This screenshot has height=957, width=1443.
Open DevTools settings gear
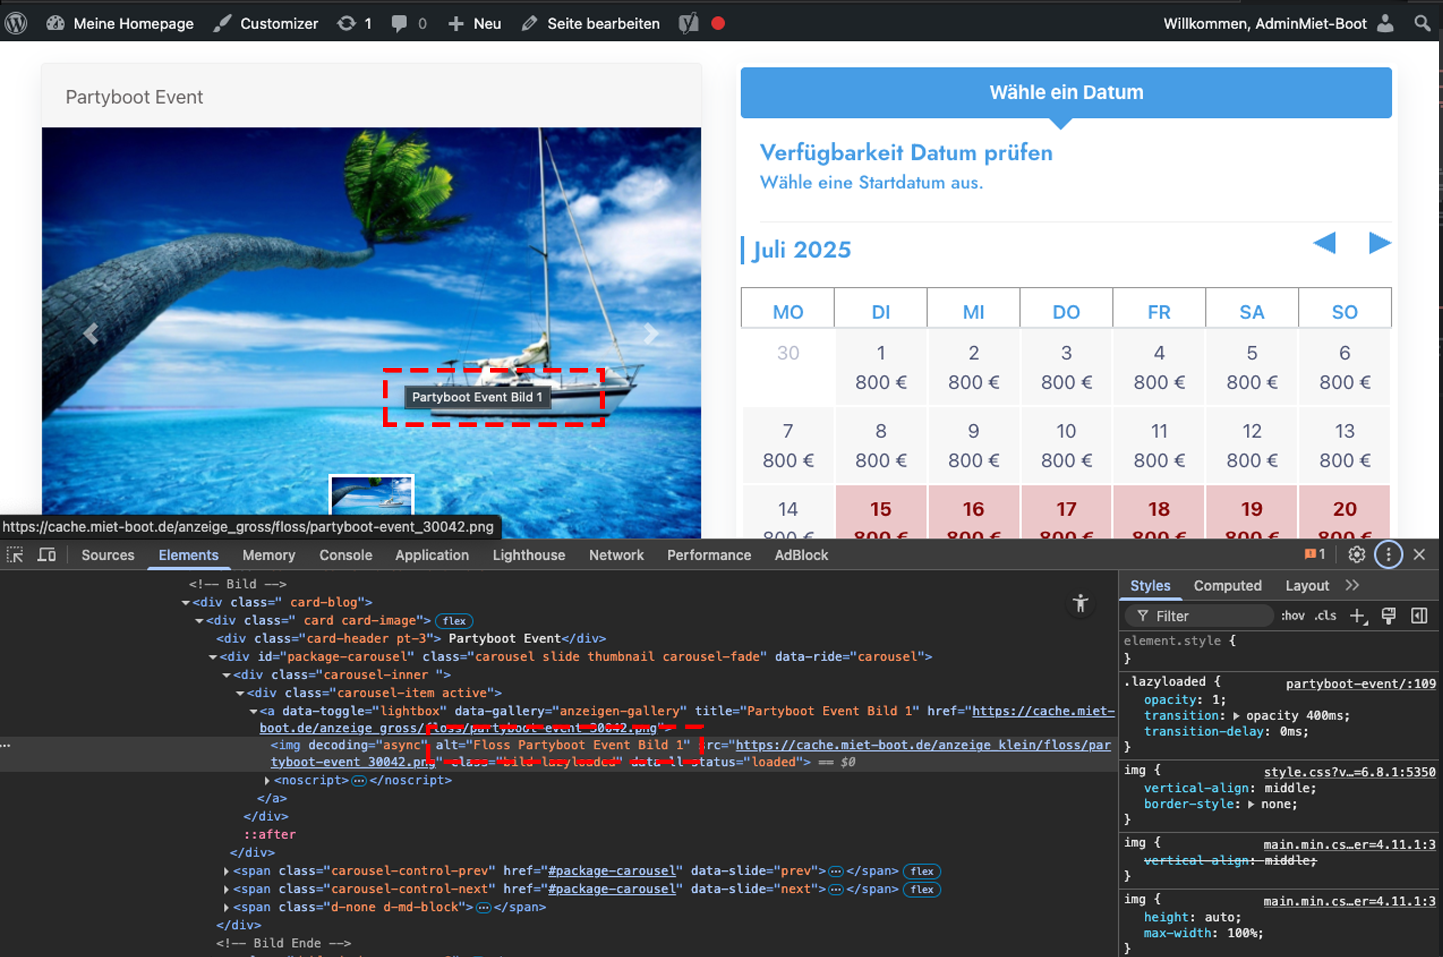(x=1356, y=555)
